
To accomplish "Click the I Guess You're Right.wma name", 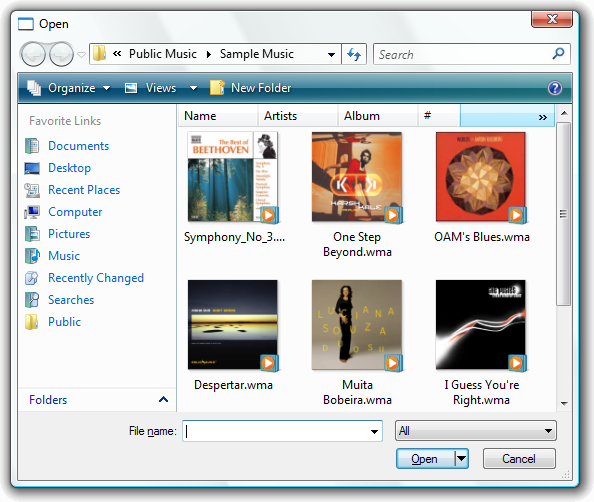I will 481,393.
